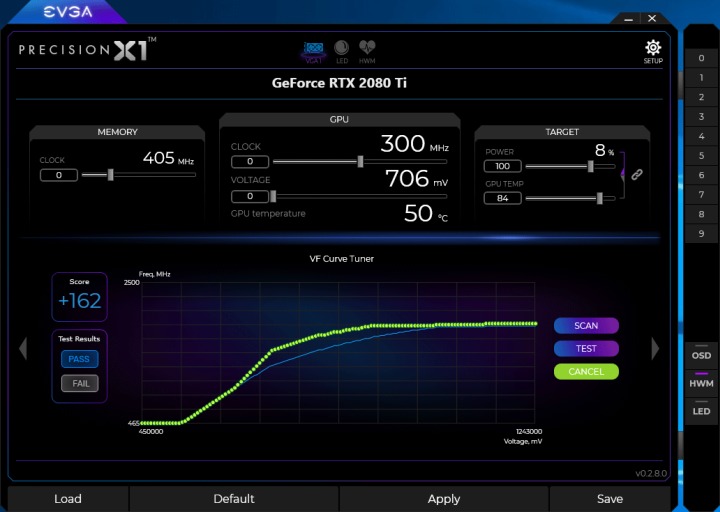This screenshot has height=512, width=720.
Task: Toggle the power/temp link chain icon
Action: 636,174
